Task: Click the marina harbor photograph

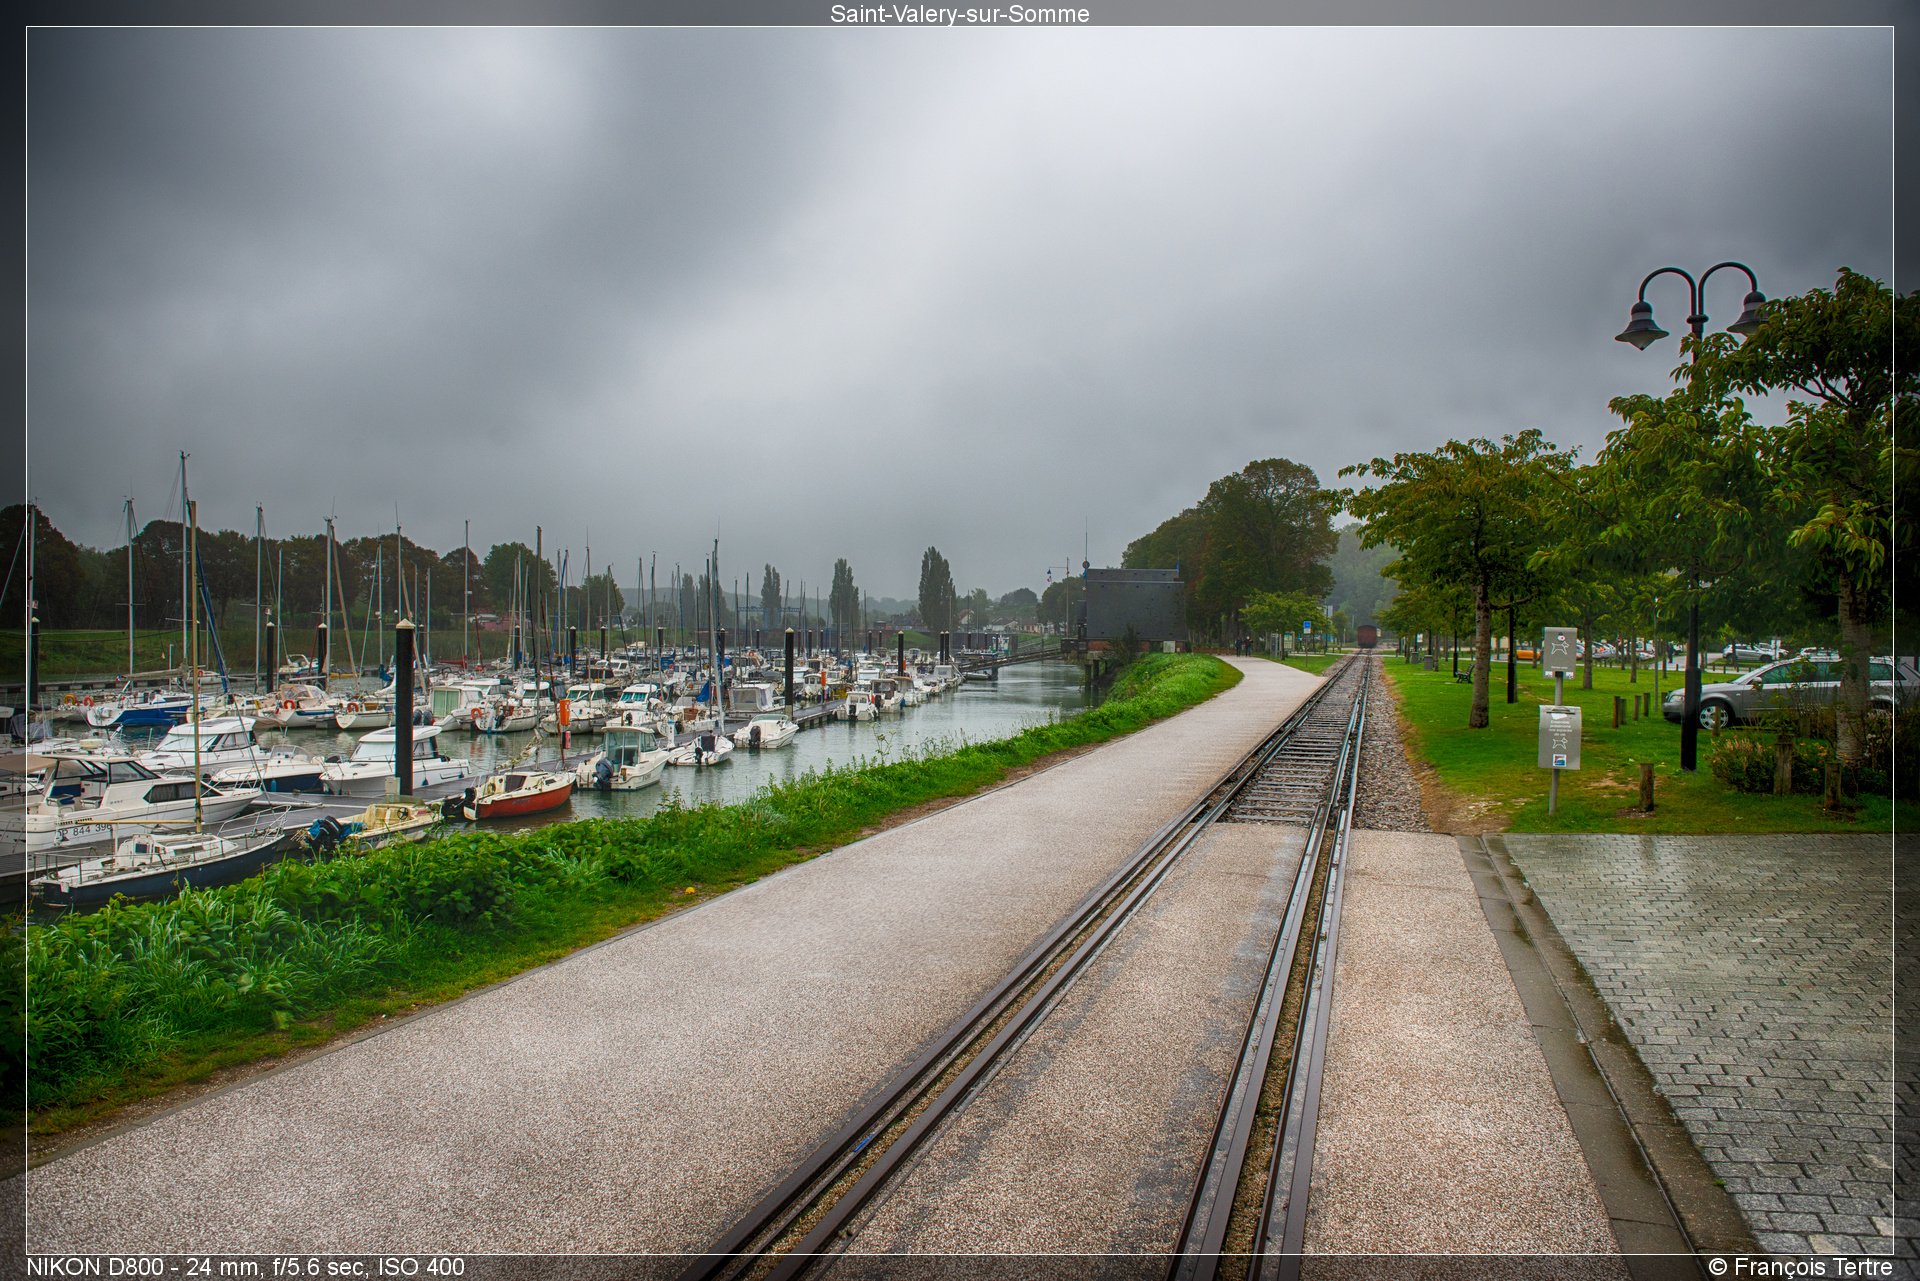Action: (x=959, y=640)
